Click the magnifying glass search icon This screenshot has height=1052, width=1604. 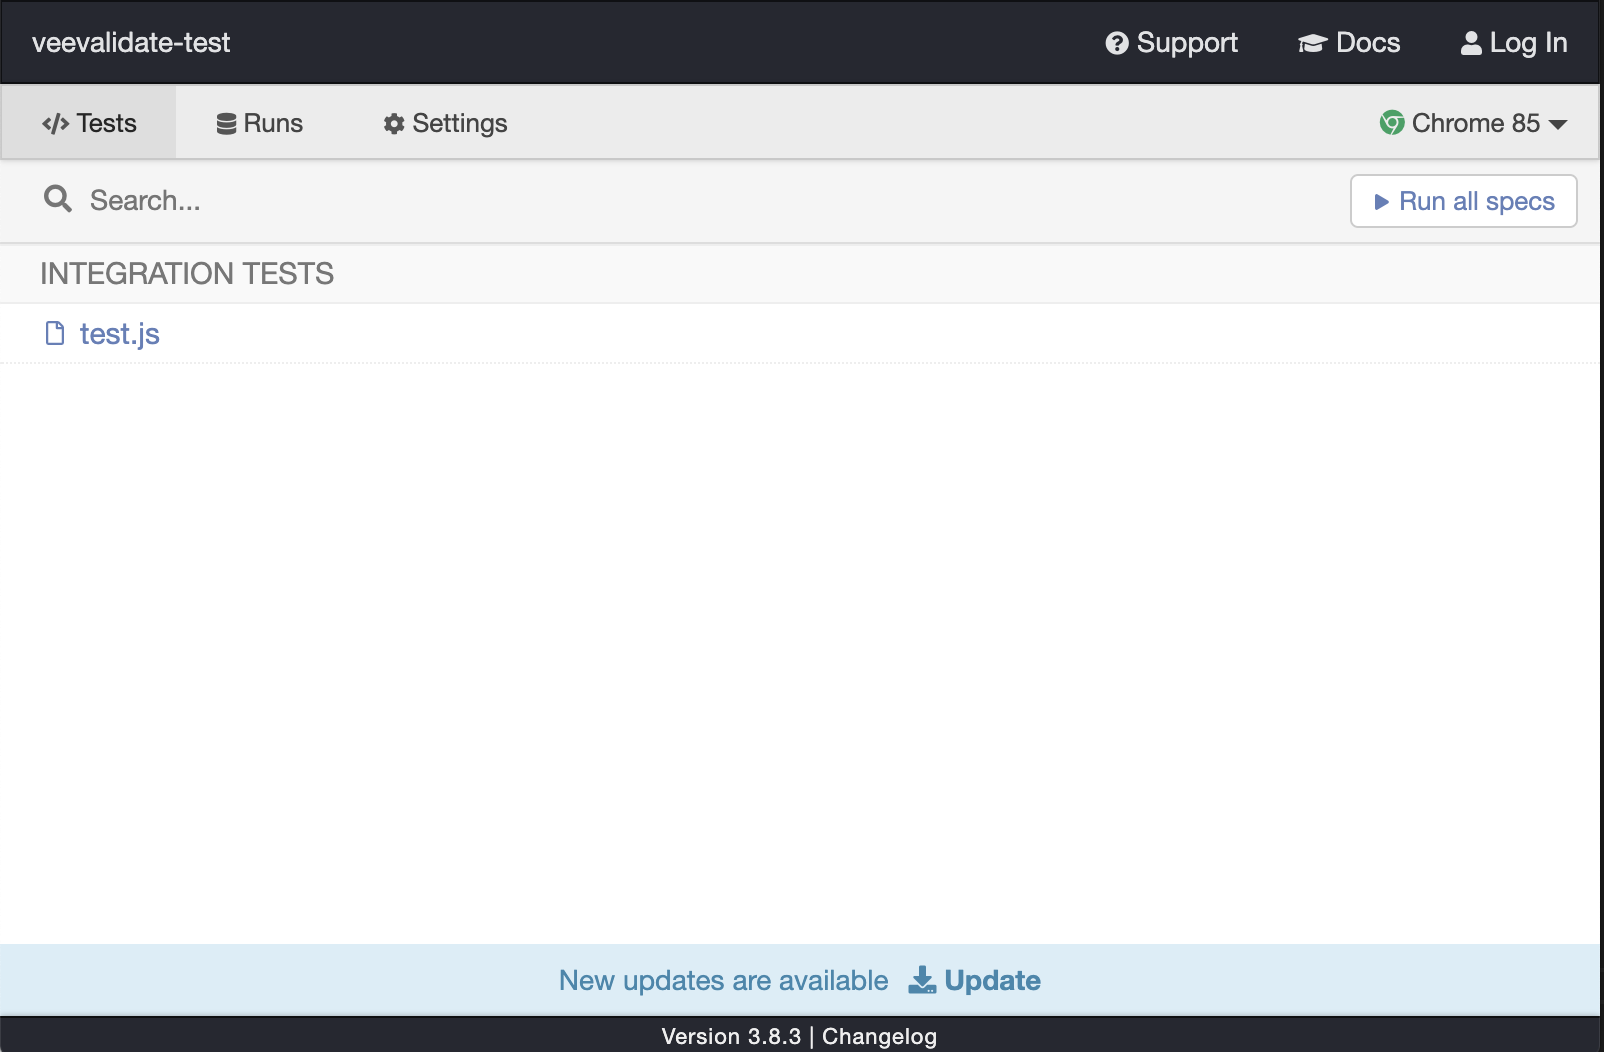pyautogui.click(x=58, y=199)
